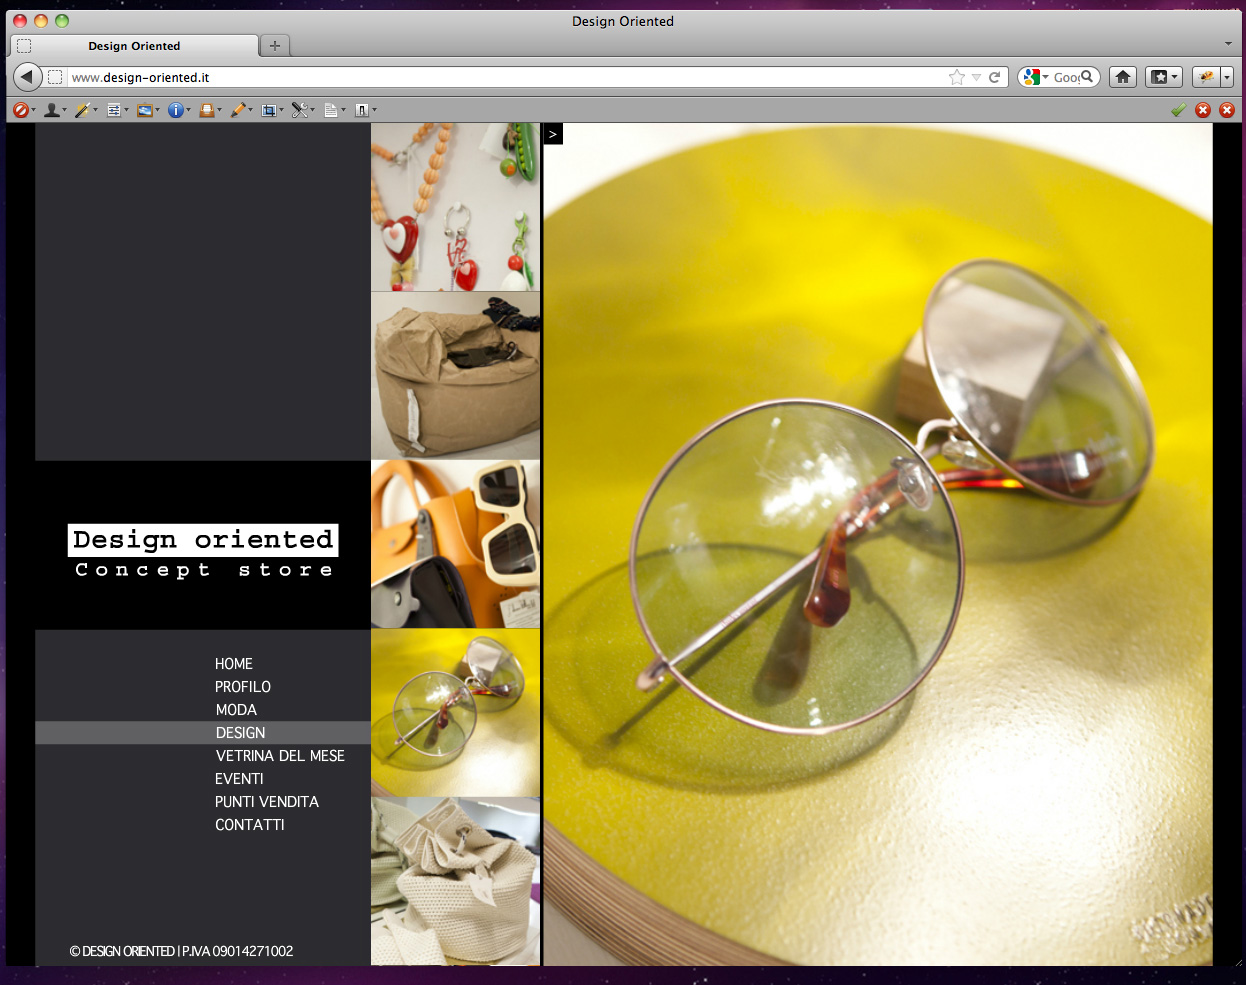Open the Resize crop toolbar icon

[x=269, y=110]
